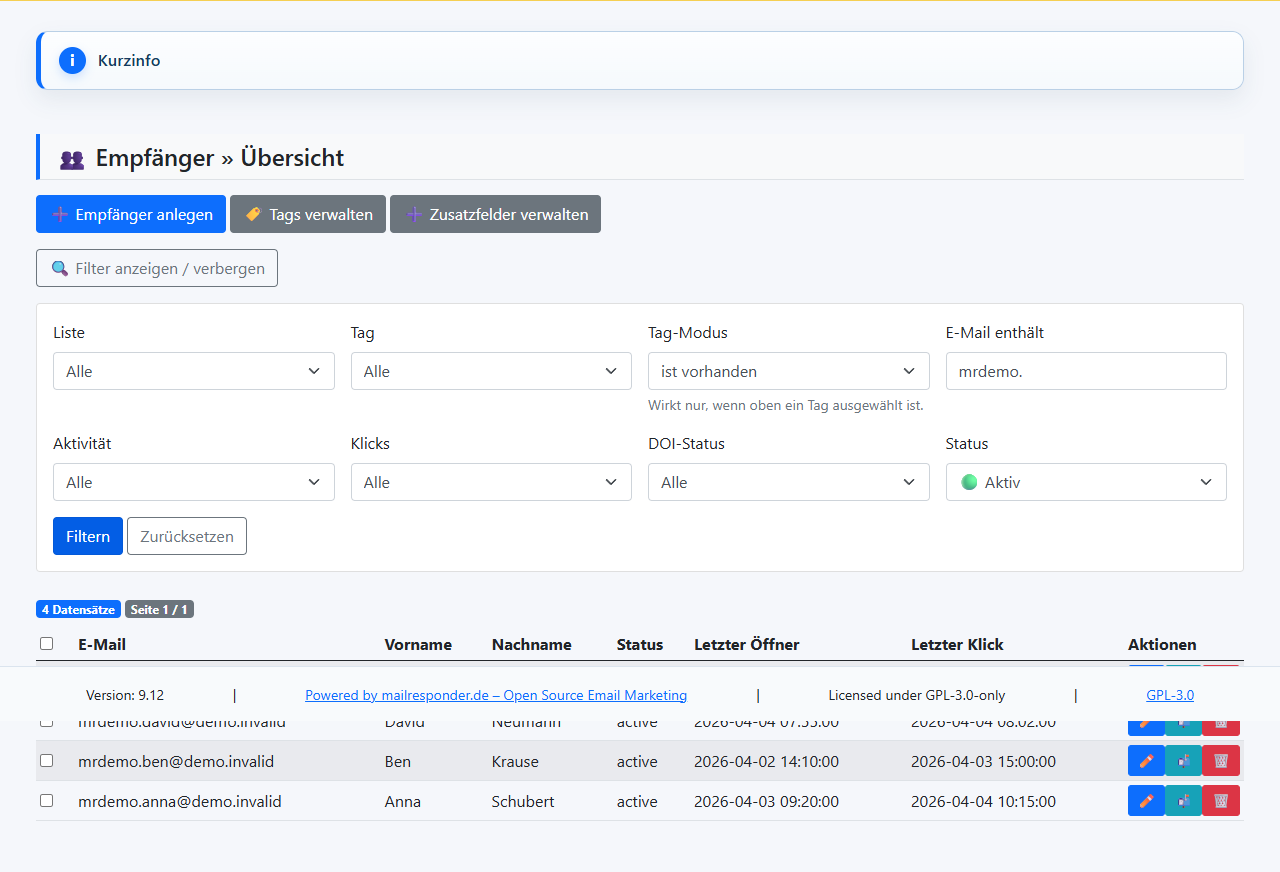This screenshot has height=872, width=1280.
Task: Focus the E-Mail enthält text field
Action: tap(1085, 371)
